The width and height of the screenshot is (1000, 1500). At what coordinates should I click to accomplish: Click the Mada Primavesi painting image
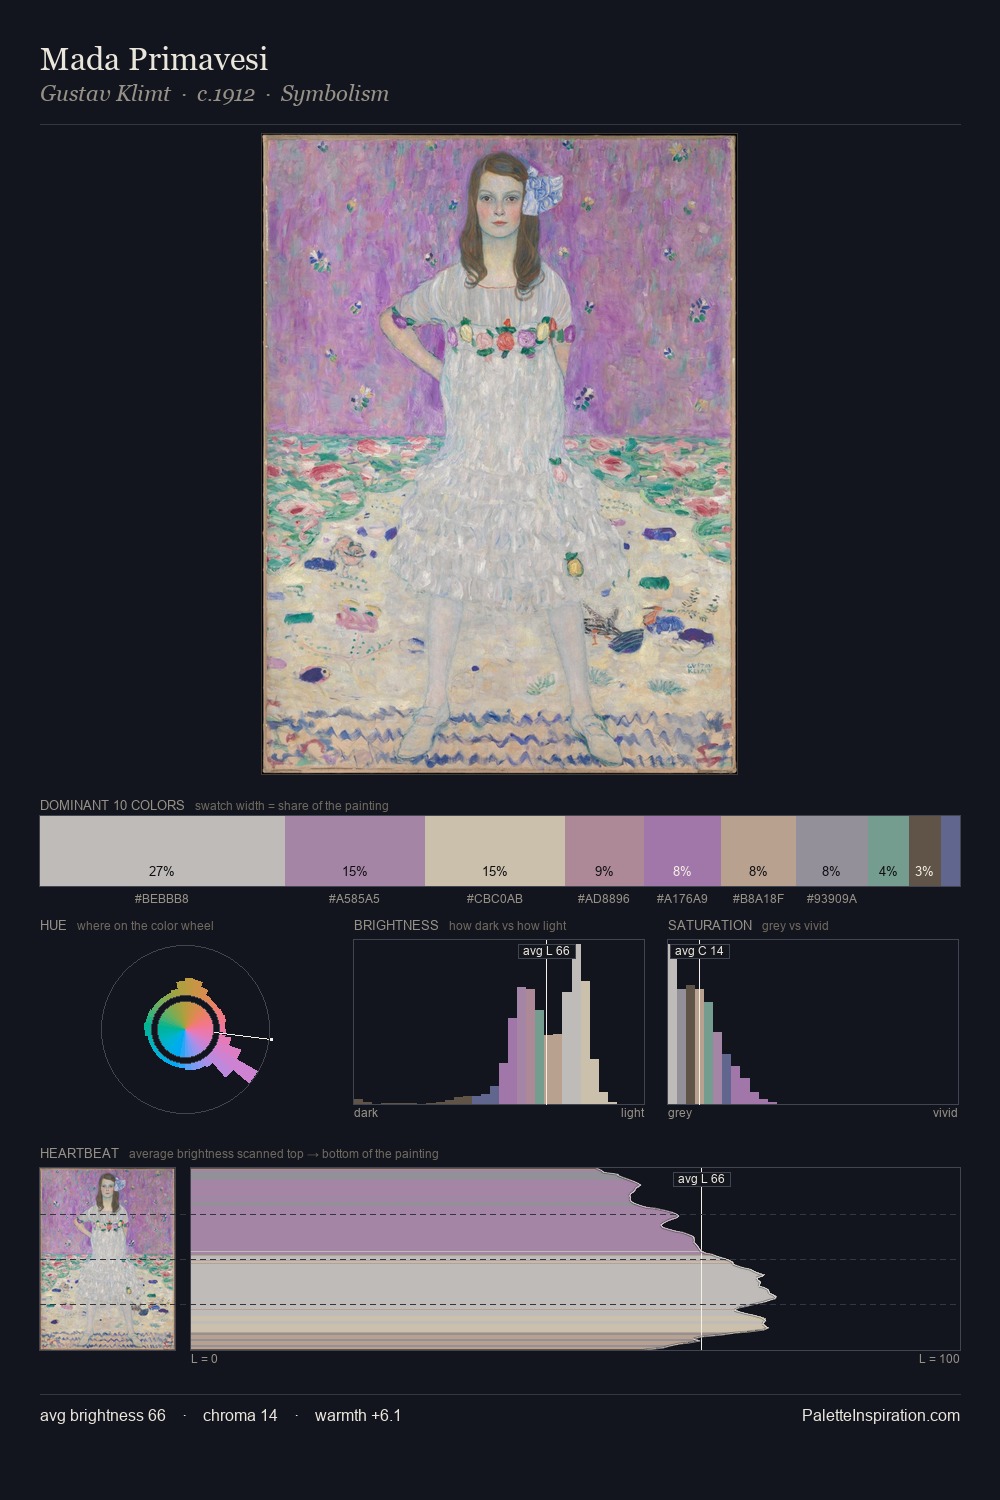[499, 454]
